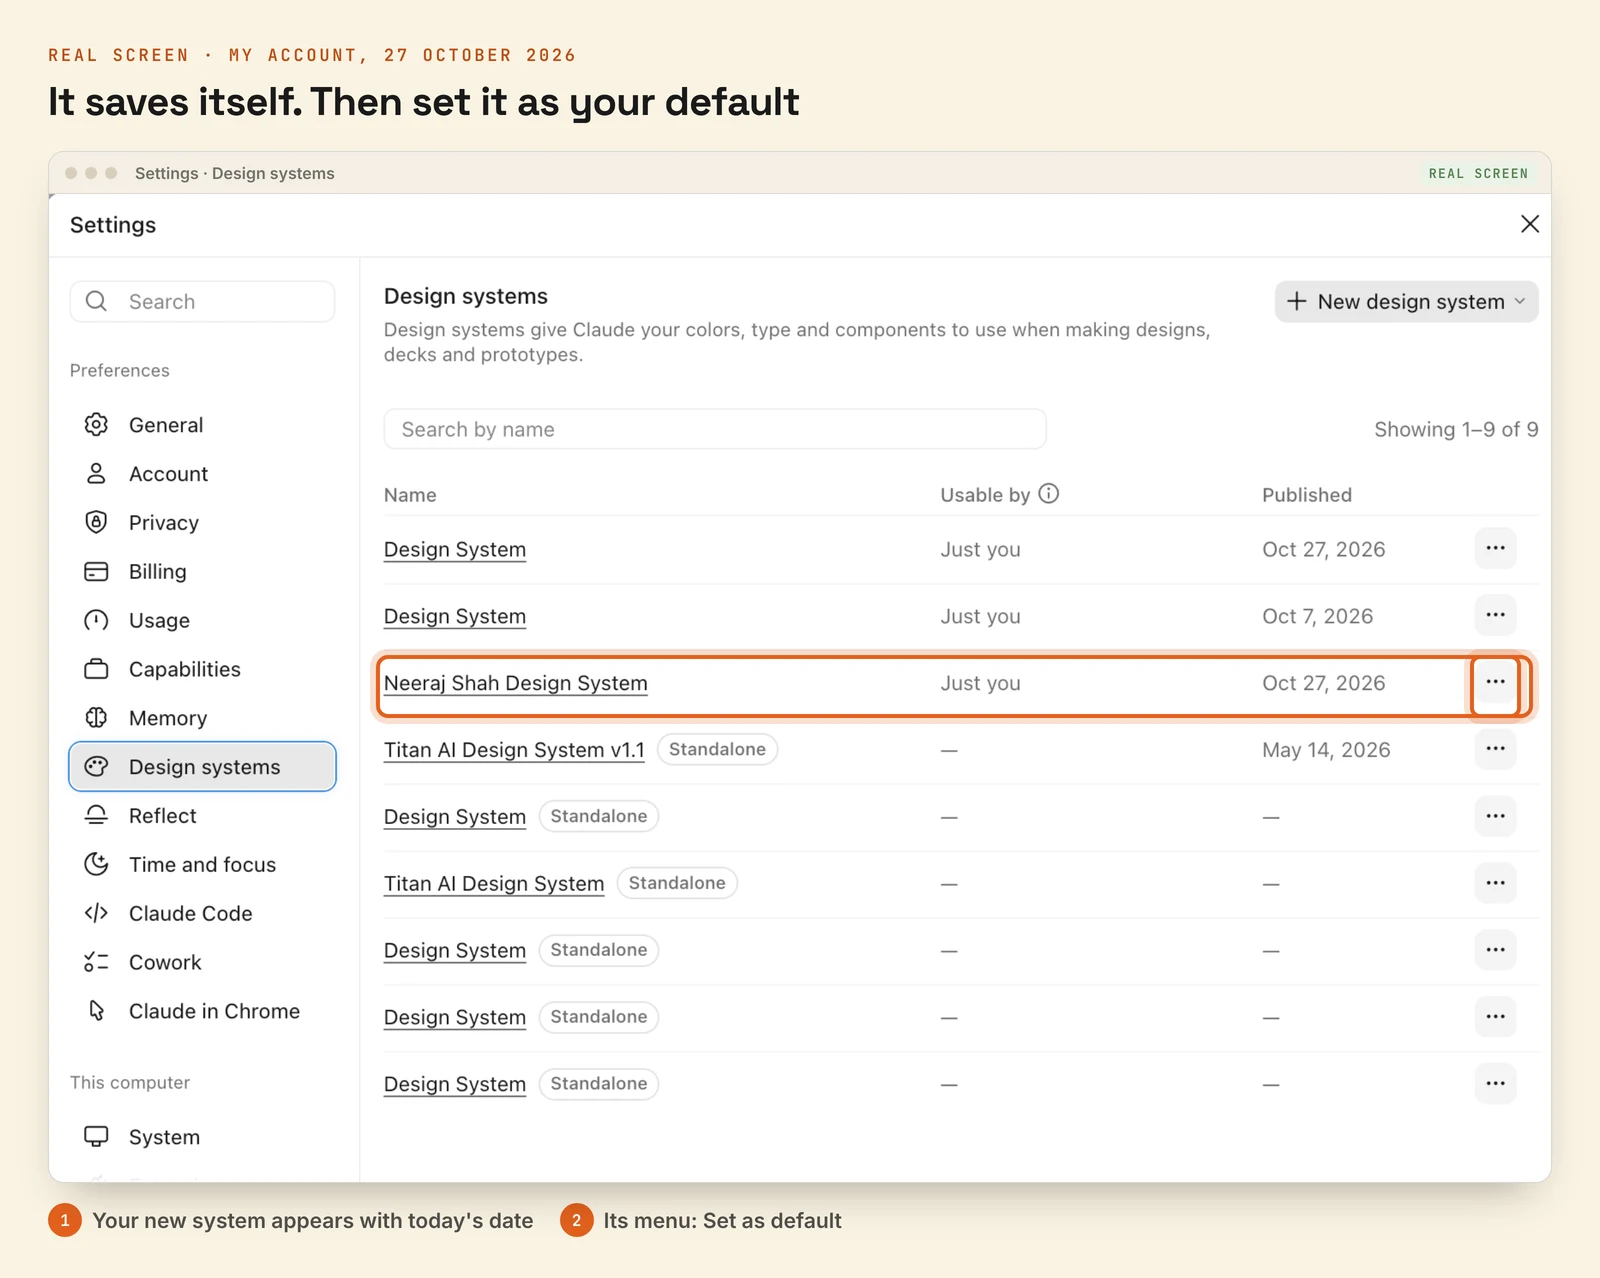Open the Cowork checklist icon
Viewport: 1600px width, 1278px height.
[x=96, y=962]
